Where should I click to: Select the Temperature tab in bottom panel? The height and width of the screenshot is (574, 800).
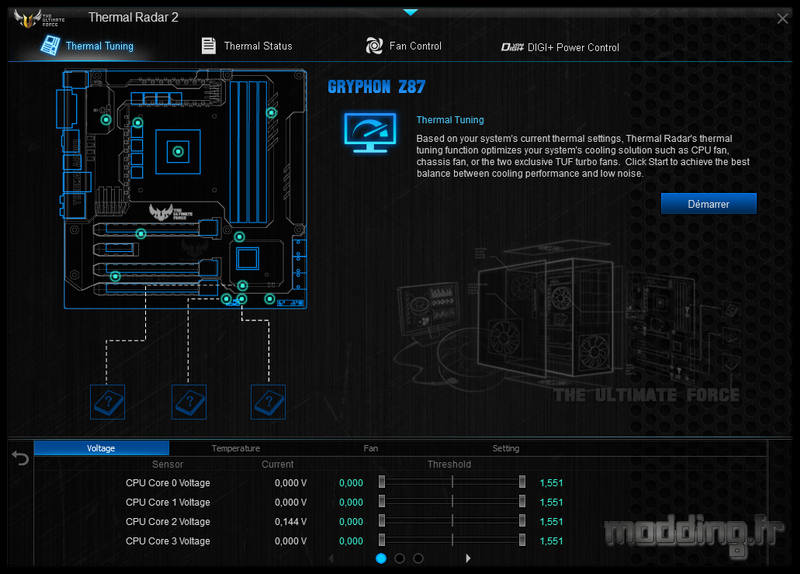(x=236, y=448)
